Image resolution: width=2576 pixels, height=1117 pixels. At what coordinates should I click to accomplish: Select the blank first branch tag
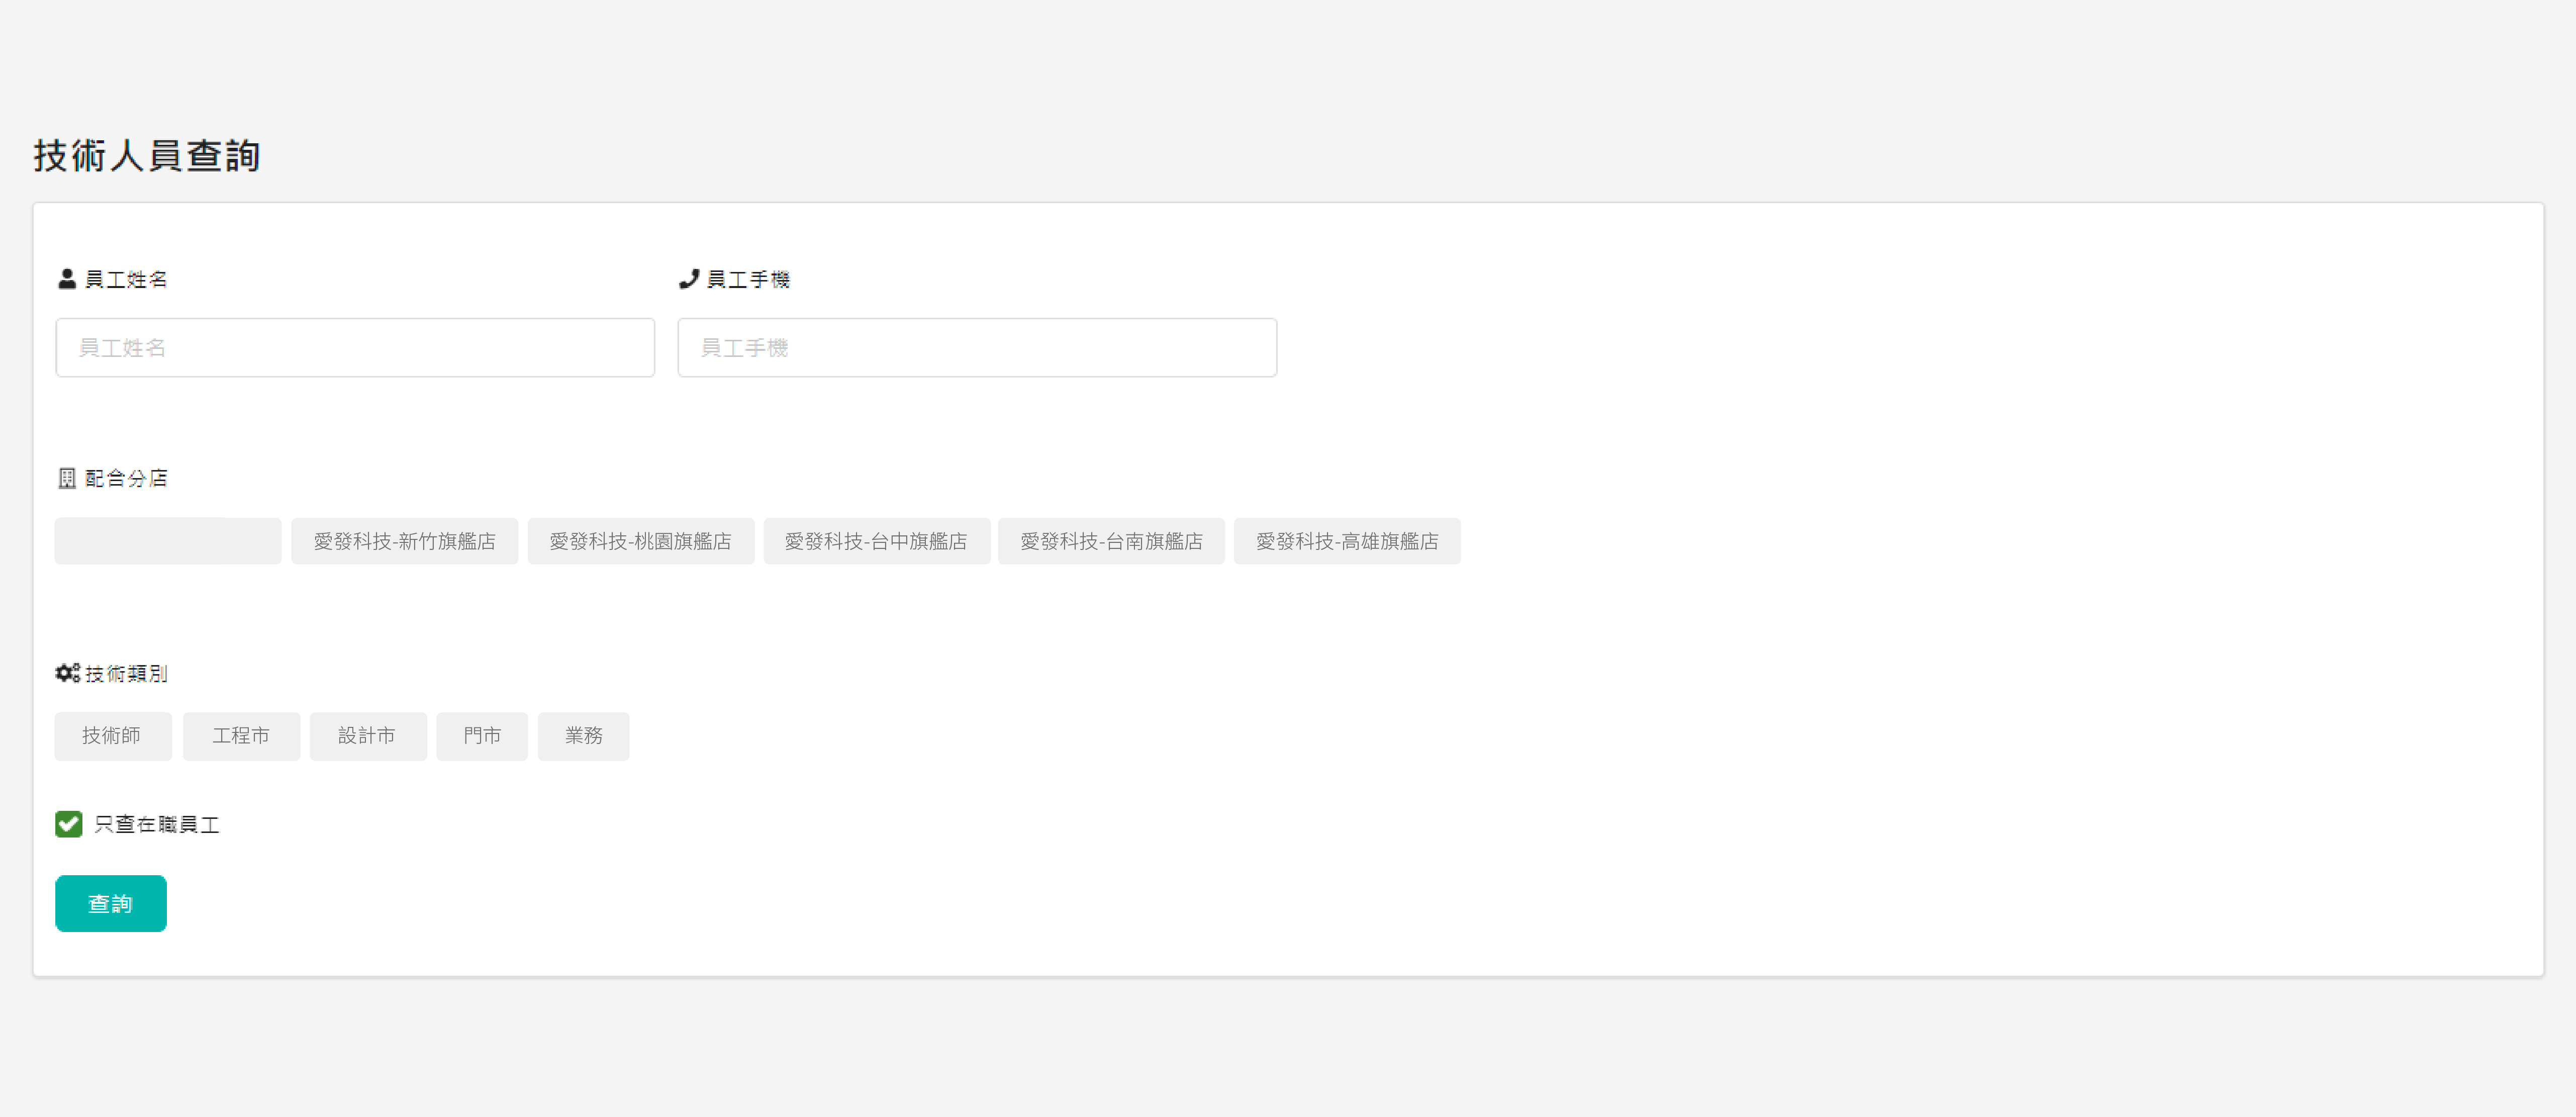pyautogui.click(x=168, y=541)
